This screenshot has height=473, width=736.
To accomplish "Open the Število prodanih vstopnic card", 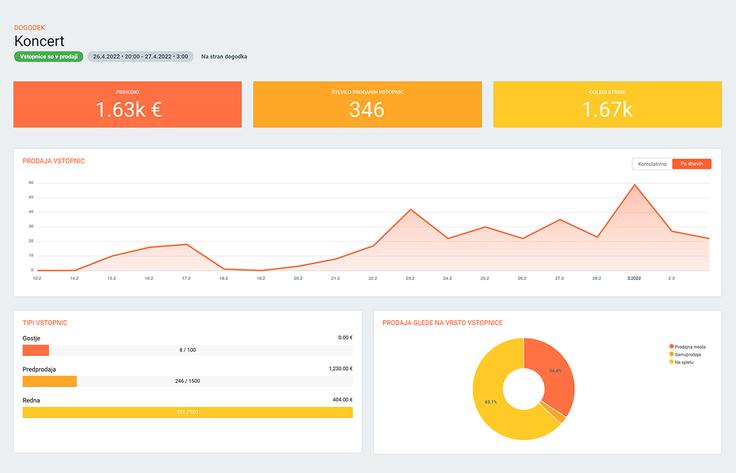I will pyautogui.click(x=367, y=105).
